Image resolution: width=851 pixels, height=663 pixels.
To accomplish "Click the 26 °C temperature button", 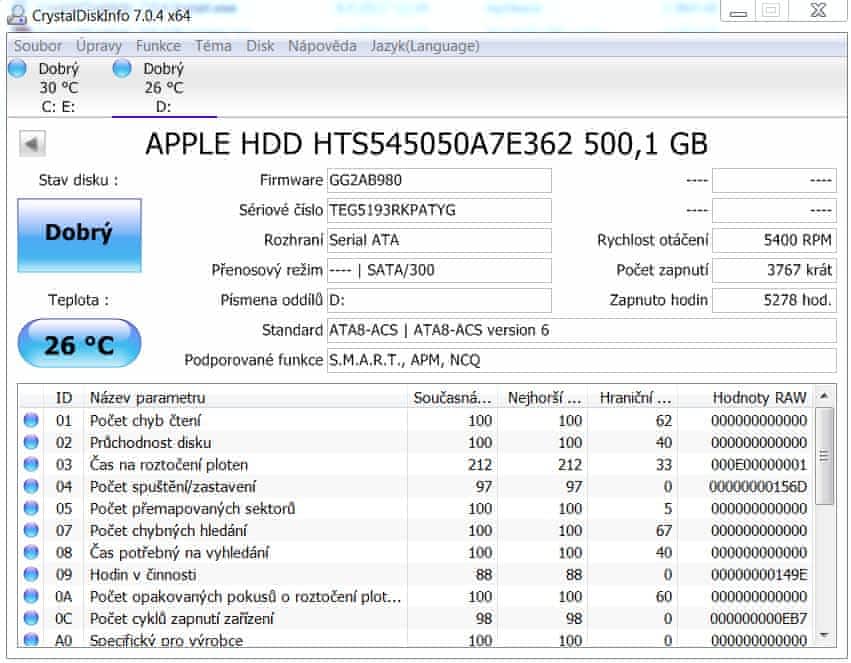I will 79,344.
